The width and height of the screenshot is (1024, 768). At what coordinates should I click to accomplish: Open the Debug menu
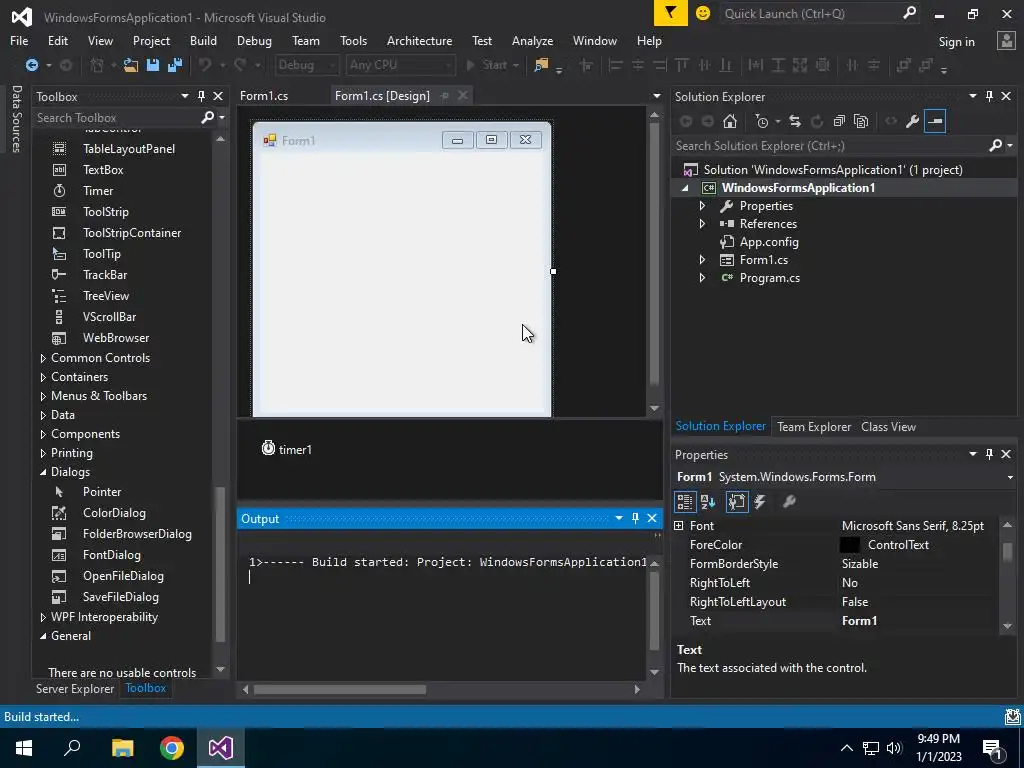coord(254,40)
